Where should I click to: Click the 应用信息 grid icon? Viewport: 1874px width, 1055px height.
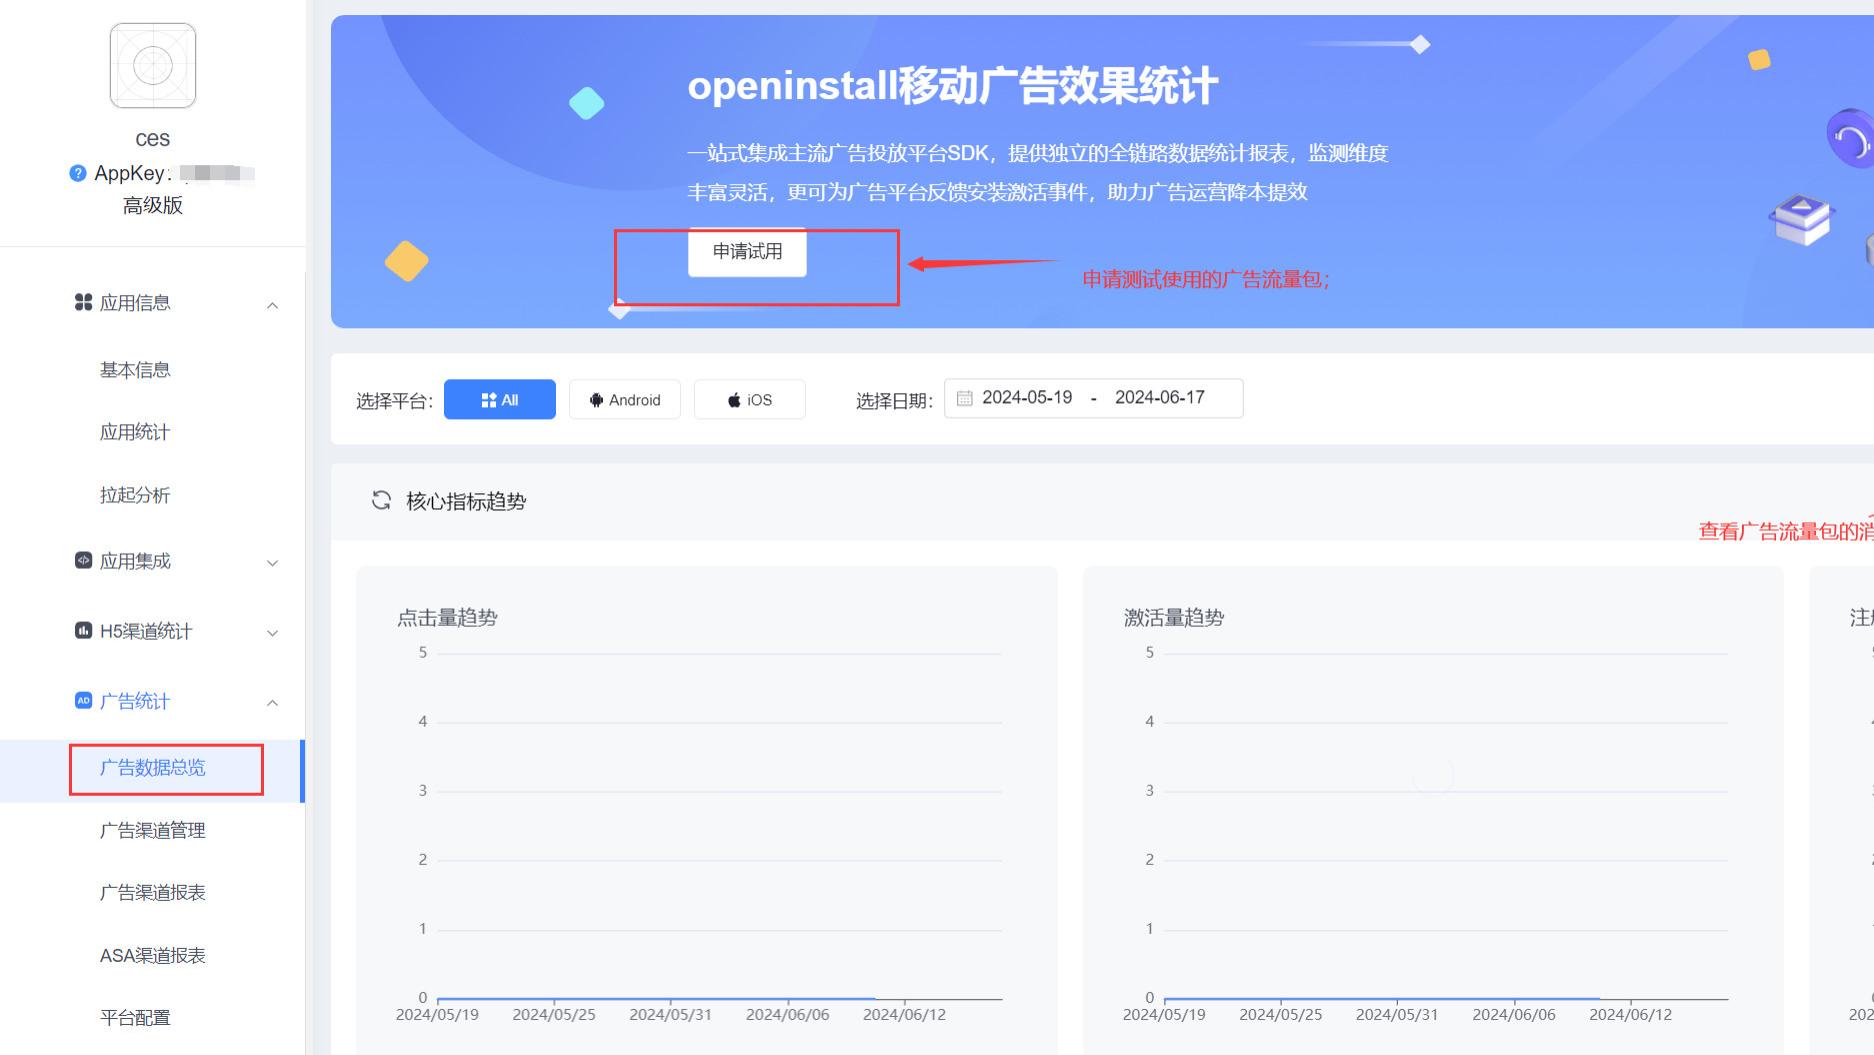point(84,302)
